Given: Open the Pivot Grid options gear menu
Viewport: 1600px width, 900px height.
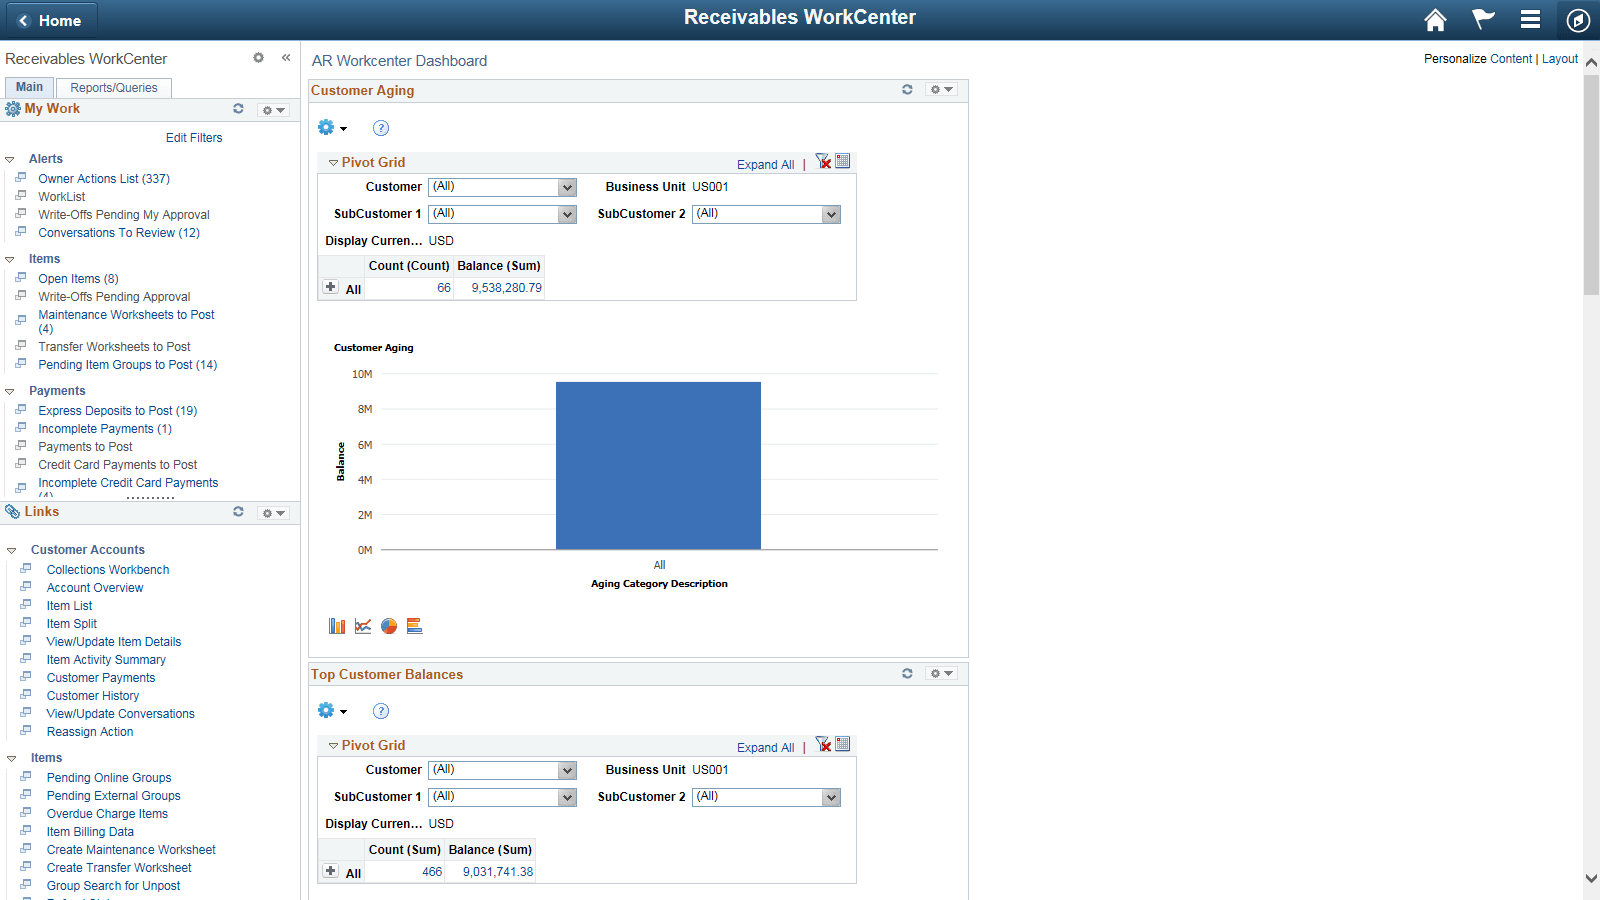Looking at the screenshot, I should click(332, 127).
